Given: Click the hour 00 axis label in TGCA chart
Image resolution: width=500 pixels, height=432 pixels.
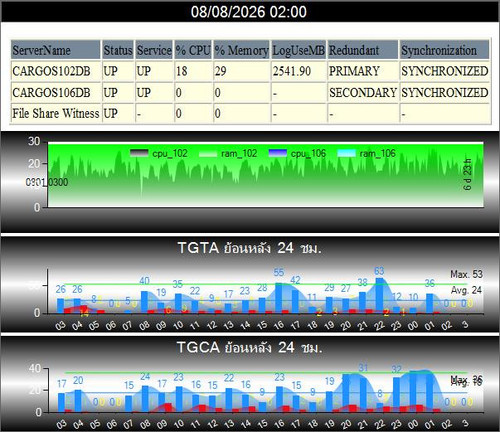Looking at the screenshot, I should [x=413, y=424].
